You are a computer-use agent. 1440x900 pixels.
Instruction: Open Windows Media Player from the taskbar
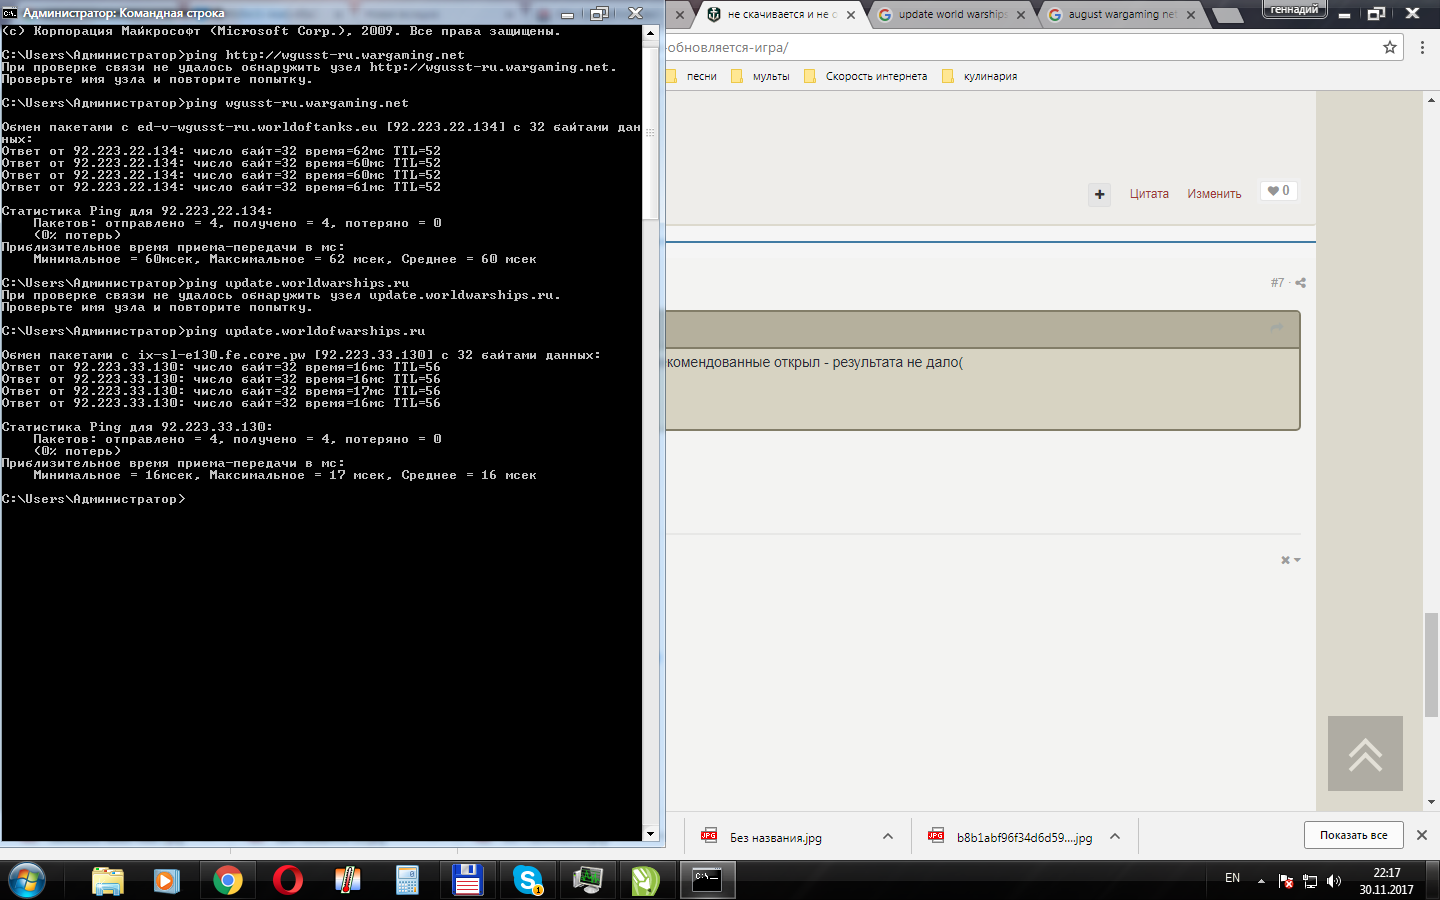click(x=167, y=881)
